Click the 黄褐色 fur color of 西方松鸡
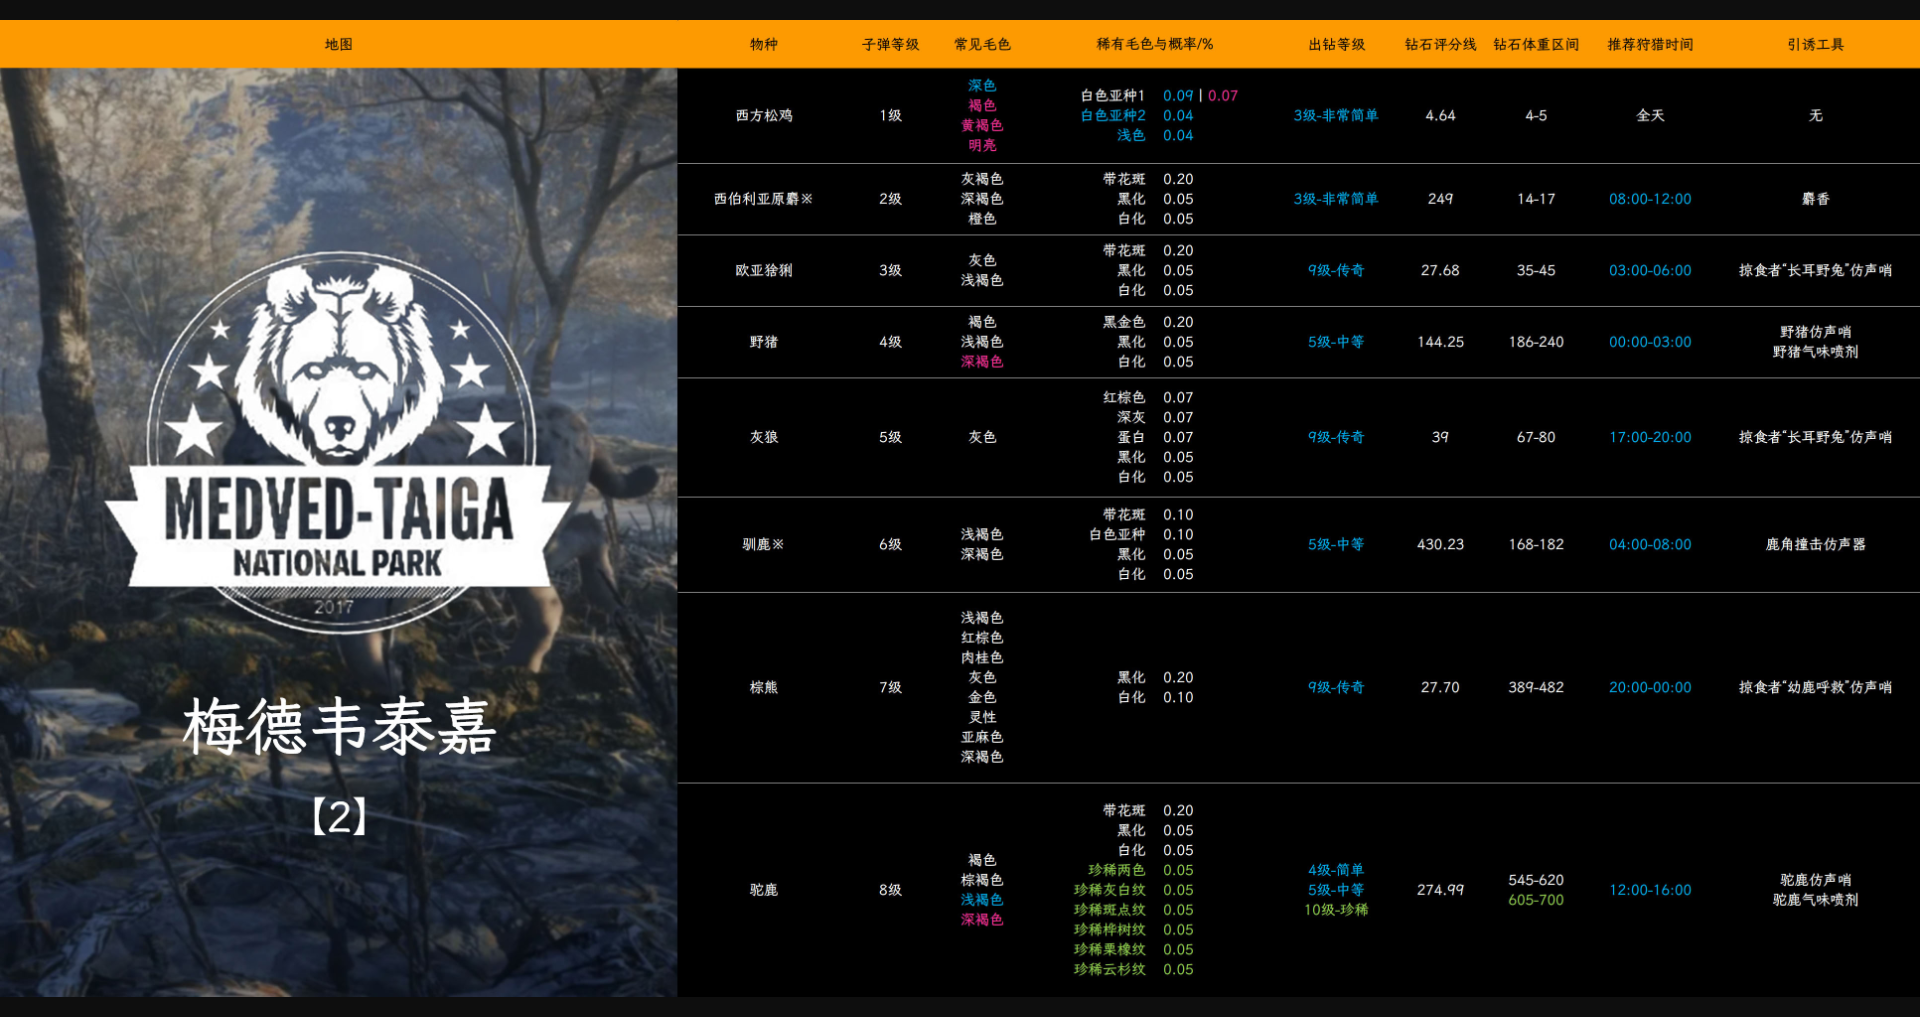This screenshot has height=1017, width=1920. pos(982,126)
